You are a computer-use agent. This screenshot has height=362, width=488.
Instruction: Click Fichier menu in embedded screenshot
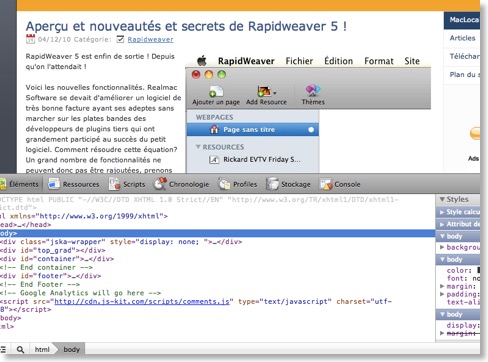tap(299, 61)
